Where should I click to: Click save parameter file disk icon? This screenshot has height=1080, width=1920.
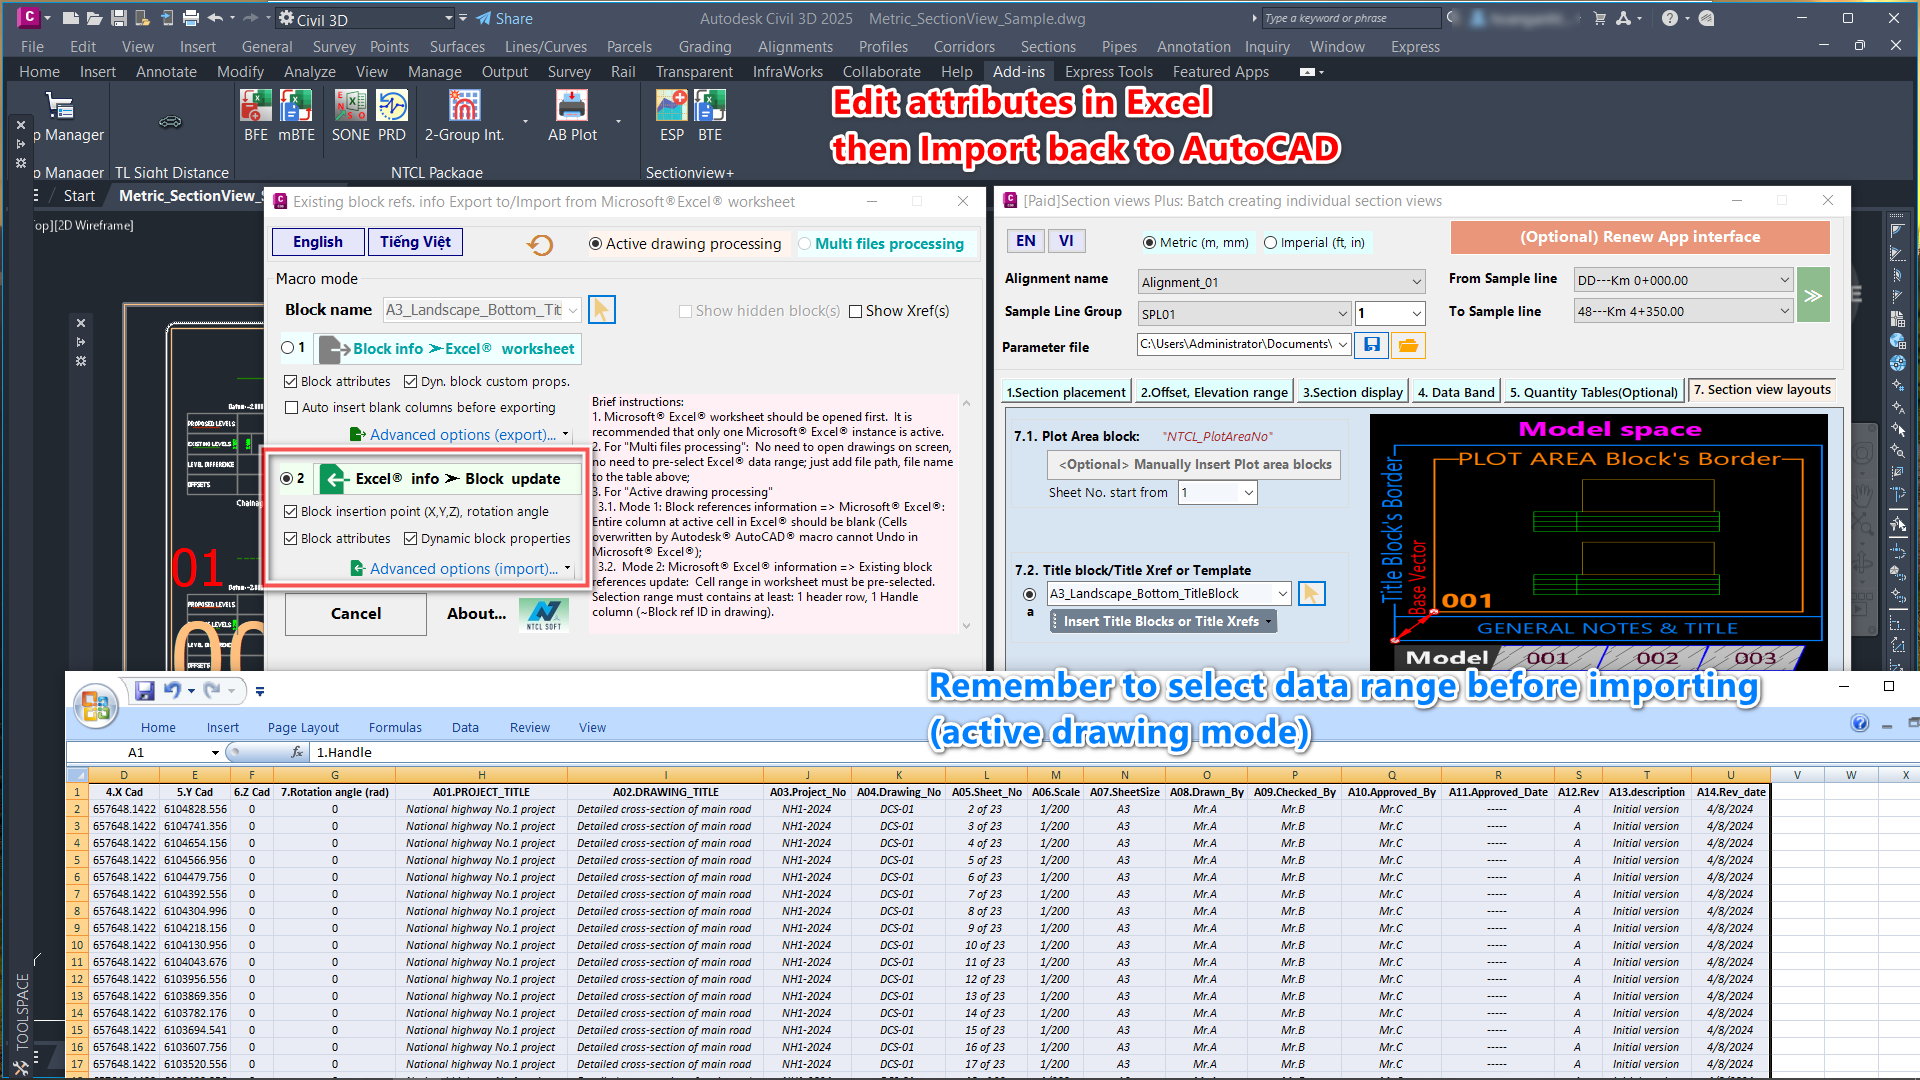(1372, 345)
